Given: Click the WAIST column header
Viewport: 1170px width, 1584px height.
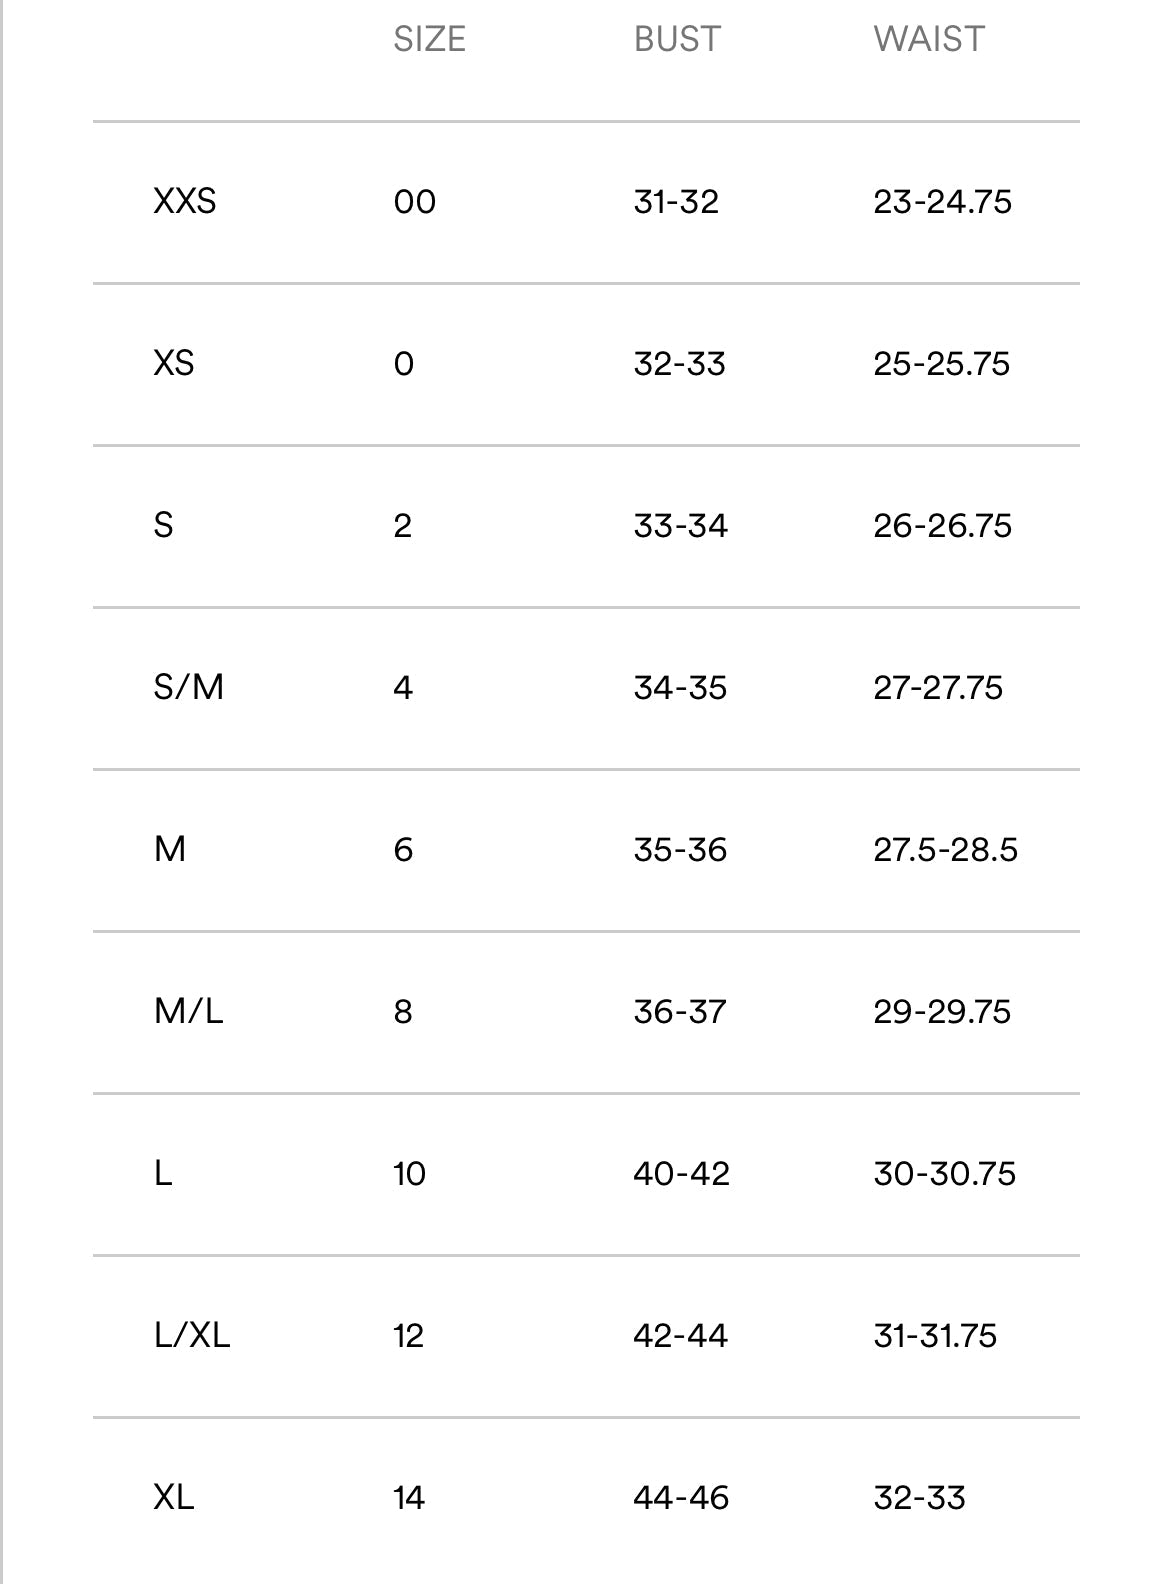Looking at the screenshot, I should click(x=929, y=39).
